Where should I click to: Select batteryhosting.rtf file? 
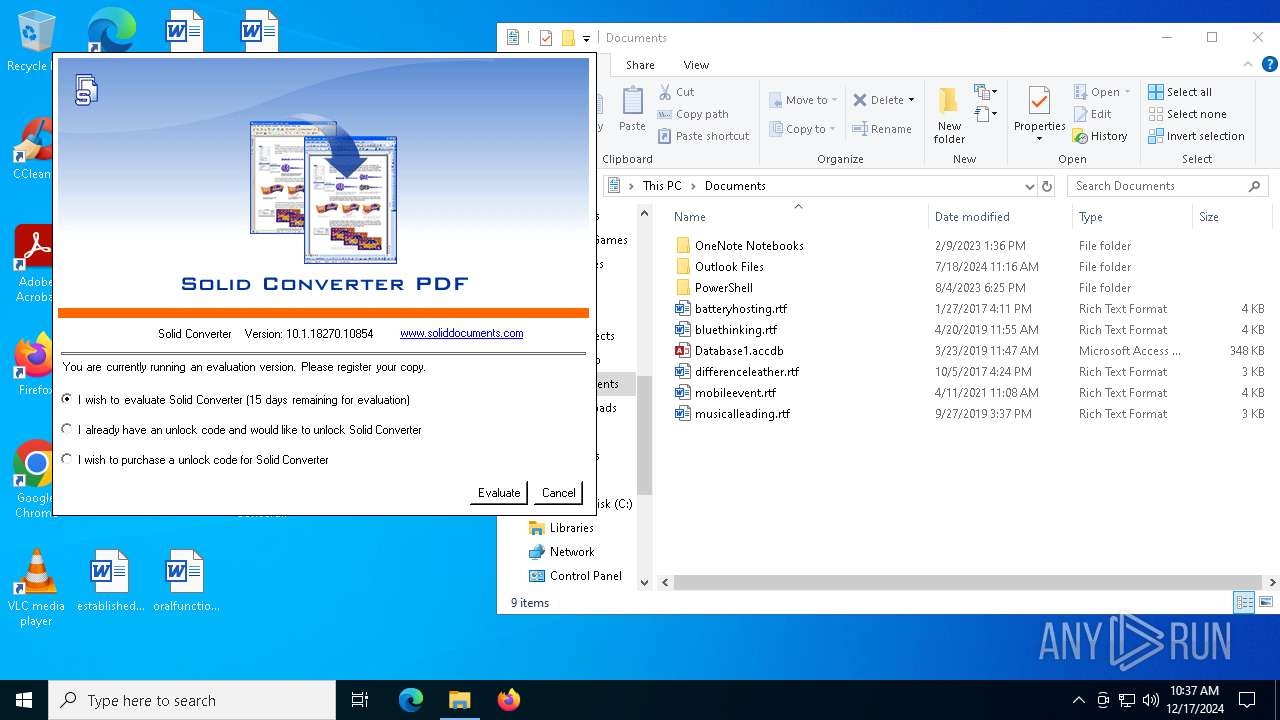click(x=740, y=309)
